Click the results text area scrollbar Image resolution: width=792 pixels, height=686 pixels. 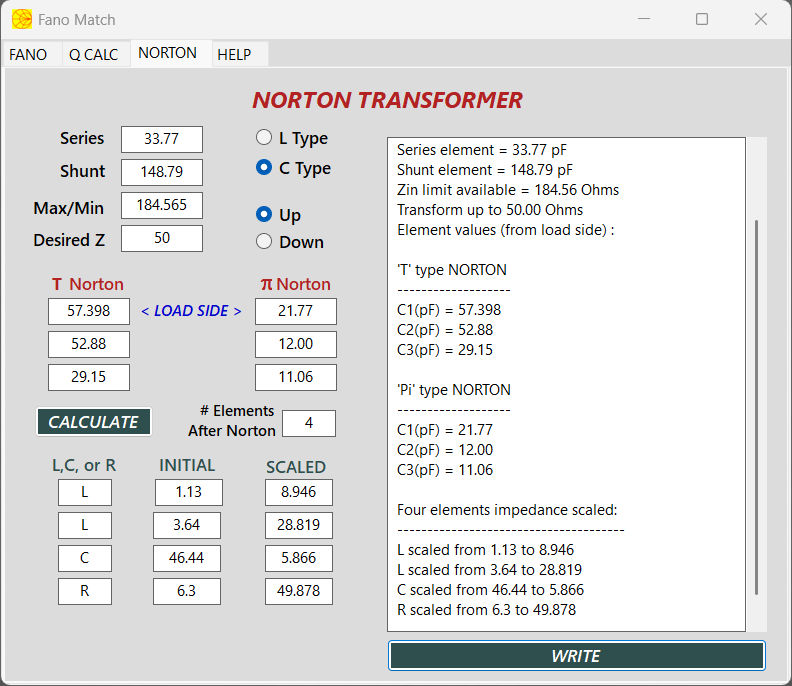[756, 400]
